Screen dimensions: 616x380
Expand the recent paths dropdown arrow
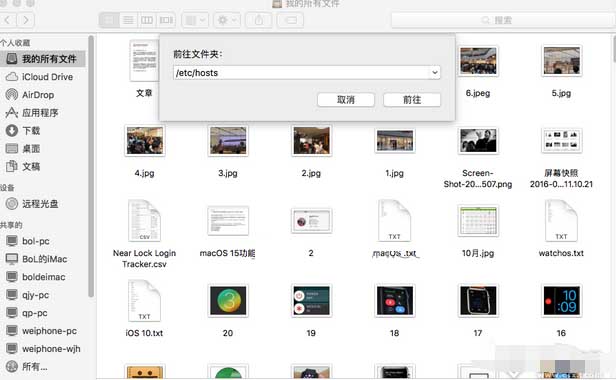pos(434,73)
